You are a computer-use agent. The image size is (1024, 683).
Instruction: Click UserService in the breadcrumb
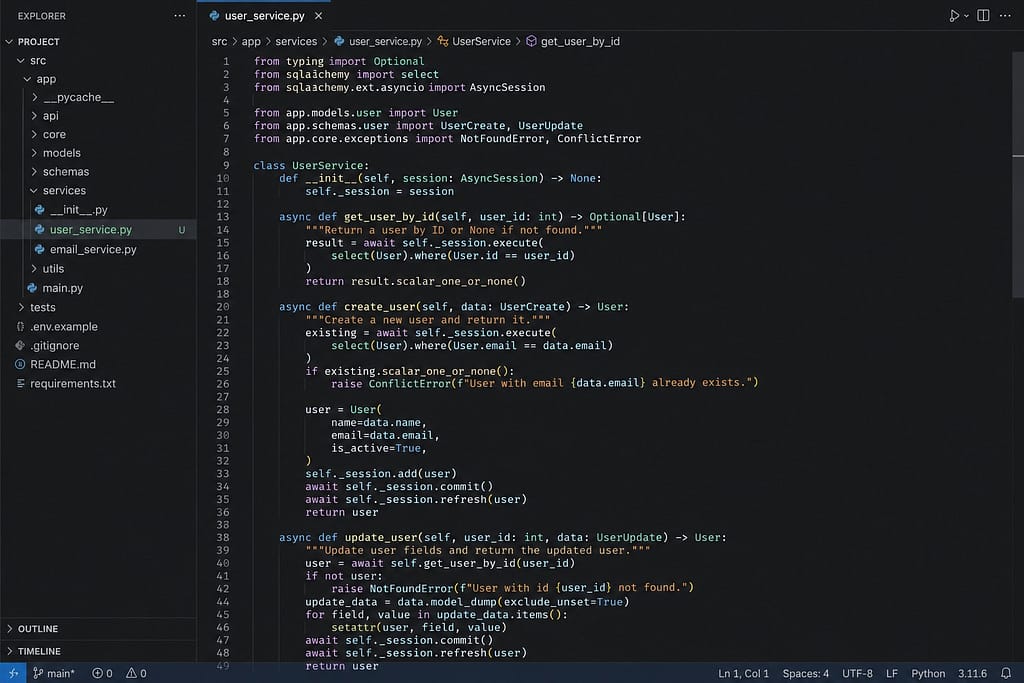pyautogui.click(x=481, y=41)
